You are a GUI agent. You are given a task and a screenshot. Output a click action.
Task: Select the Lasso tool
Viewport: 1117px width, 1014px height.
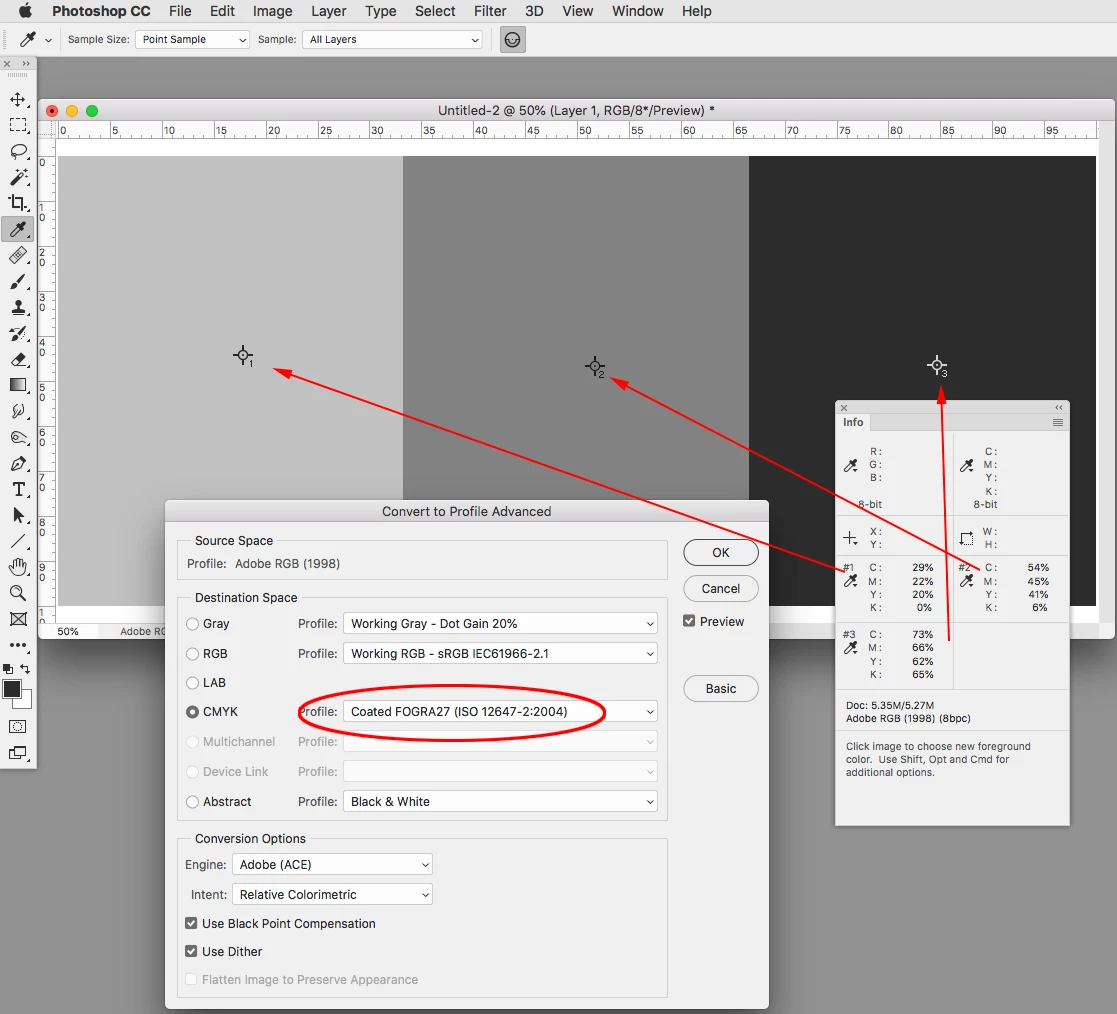click(18, 151)
